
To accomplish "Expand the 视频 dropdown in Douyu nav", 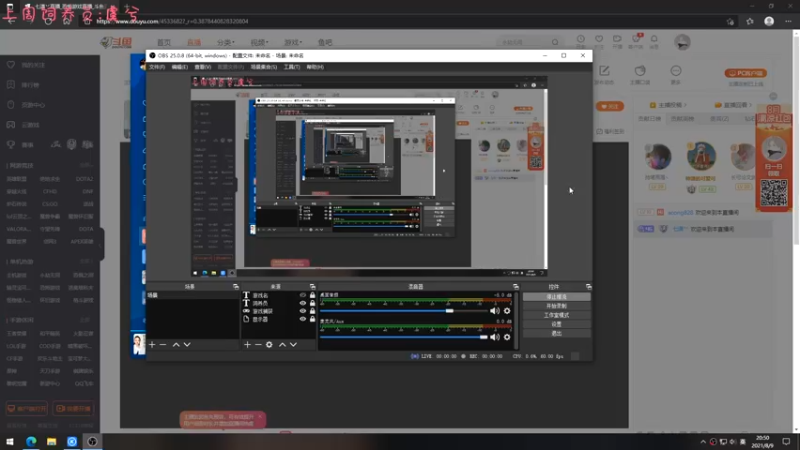I will click(x=259, y=42).
